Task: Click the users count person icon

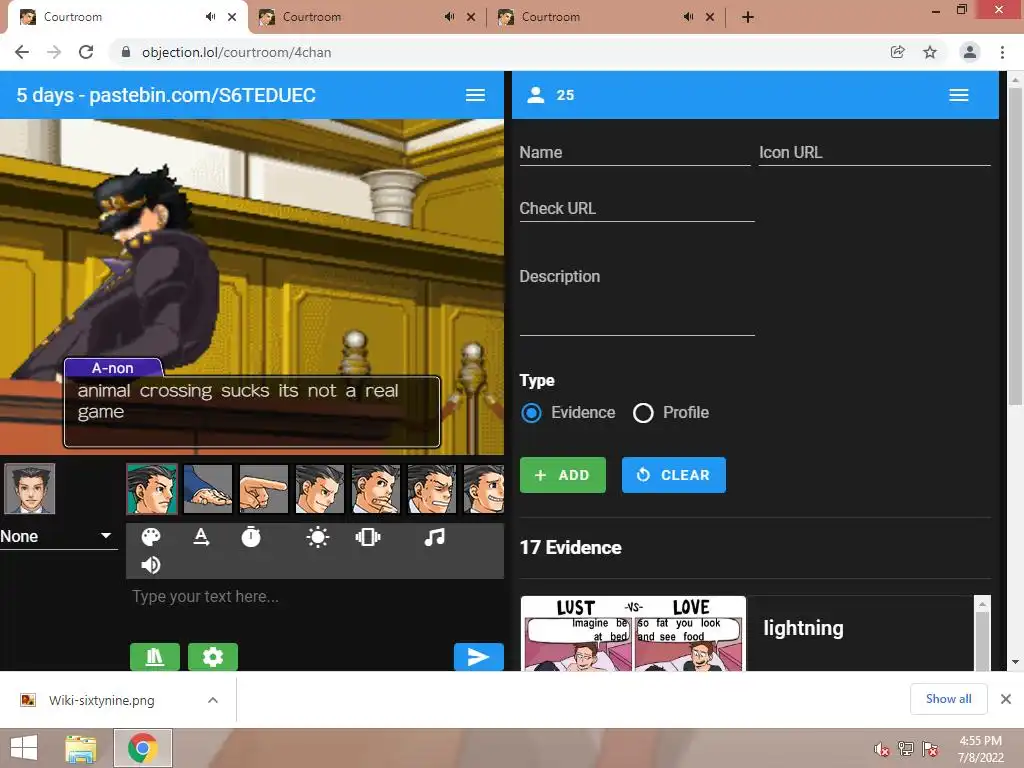Action: click(536, 95)
